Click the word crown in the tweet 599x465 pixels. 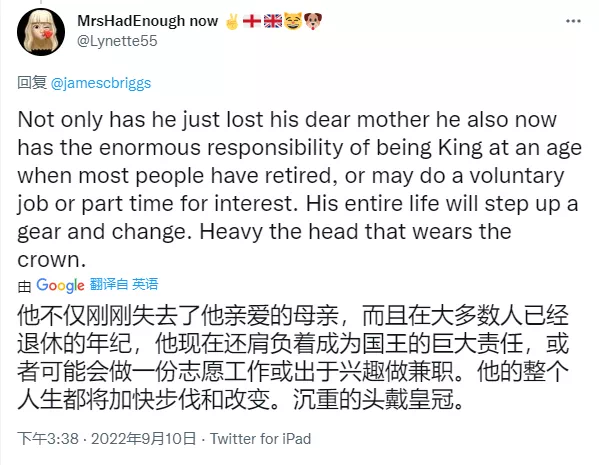pyautogui.click(x=49, y=260)
